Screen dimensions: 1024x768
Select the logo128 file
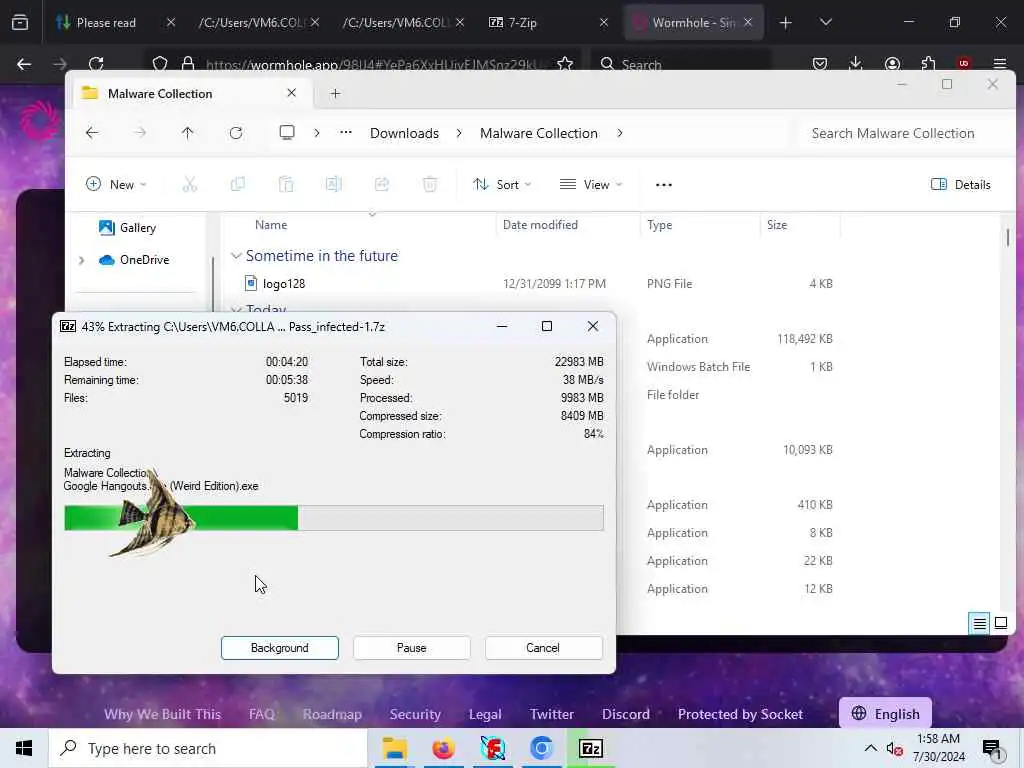(x=283, y=283)
